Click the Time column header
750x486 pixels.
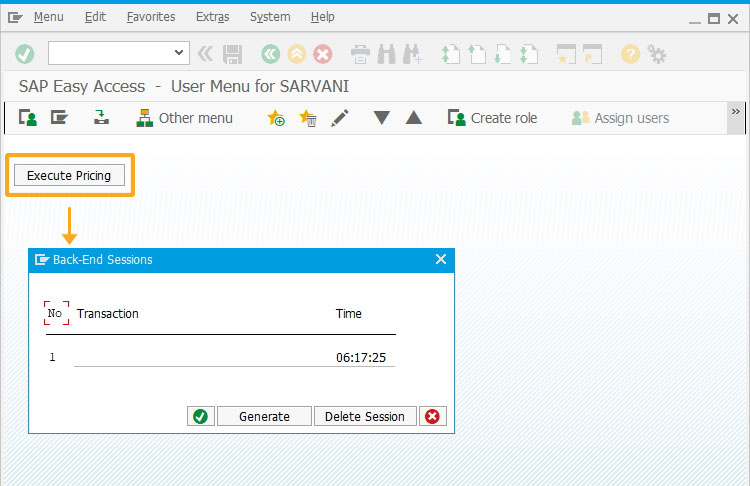pos(348,313)
